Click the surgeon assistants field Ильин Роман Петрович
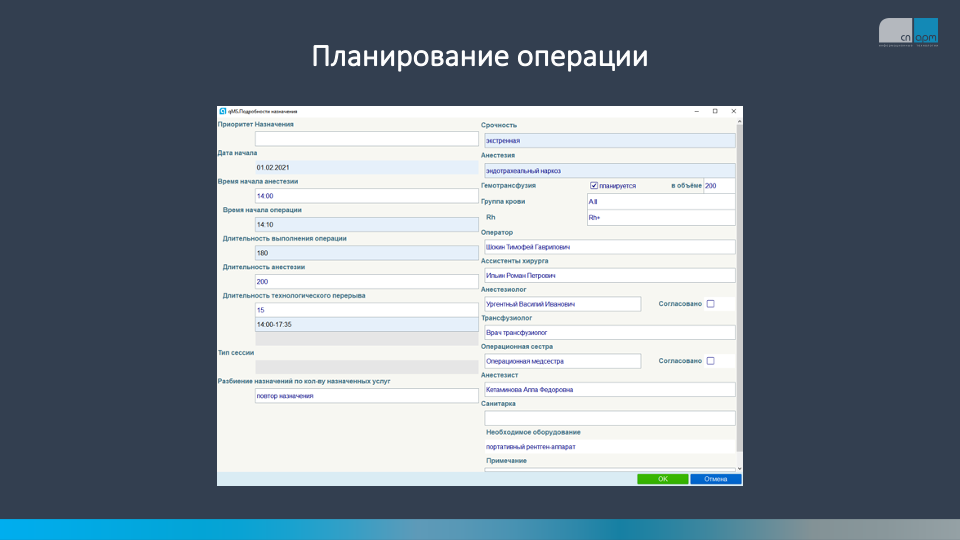The height and width of the screenshot is (540, 960). click(610, 276)
